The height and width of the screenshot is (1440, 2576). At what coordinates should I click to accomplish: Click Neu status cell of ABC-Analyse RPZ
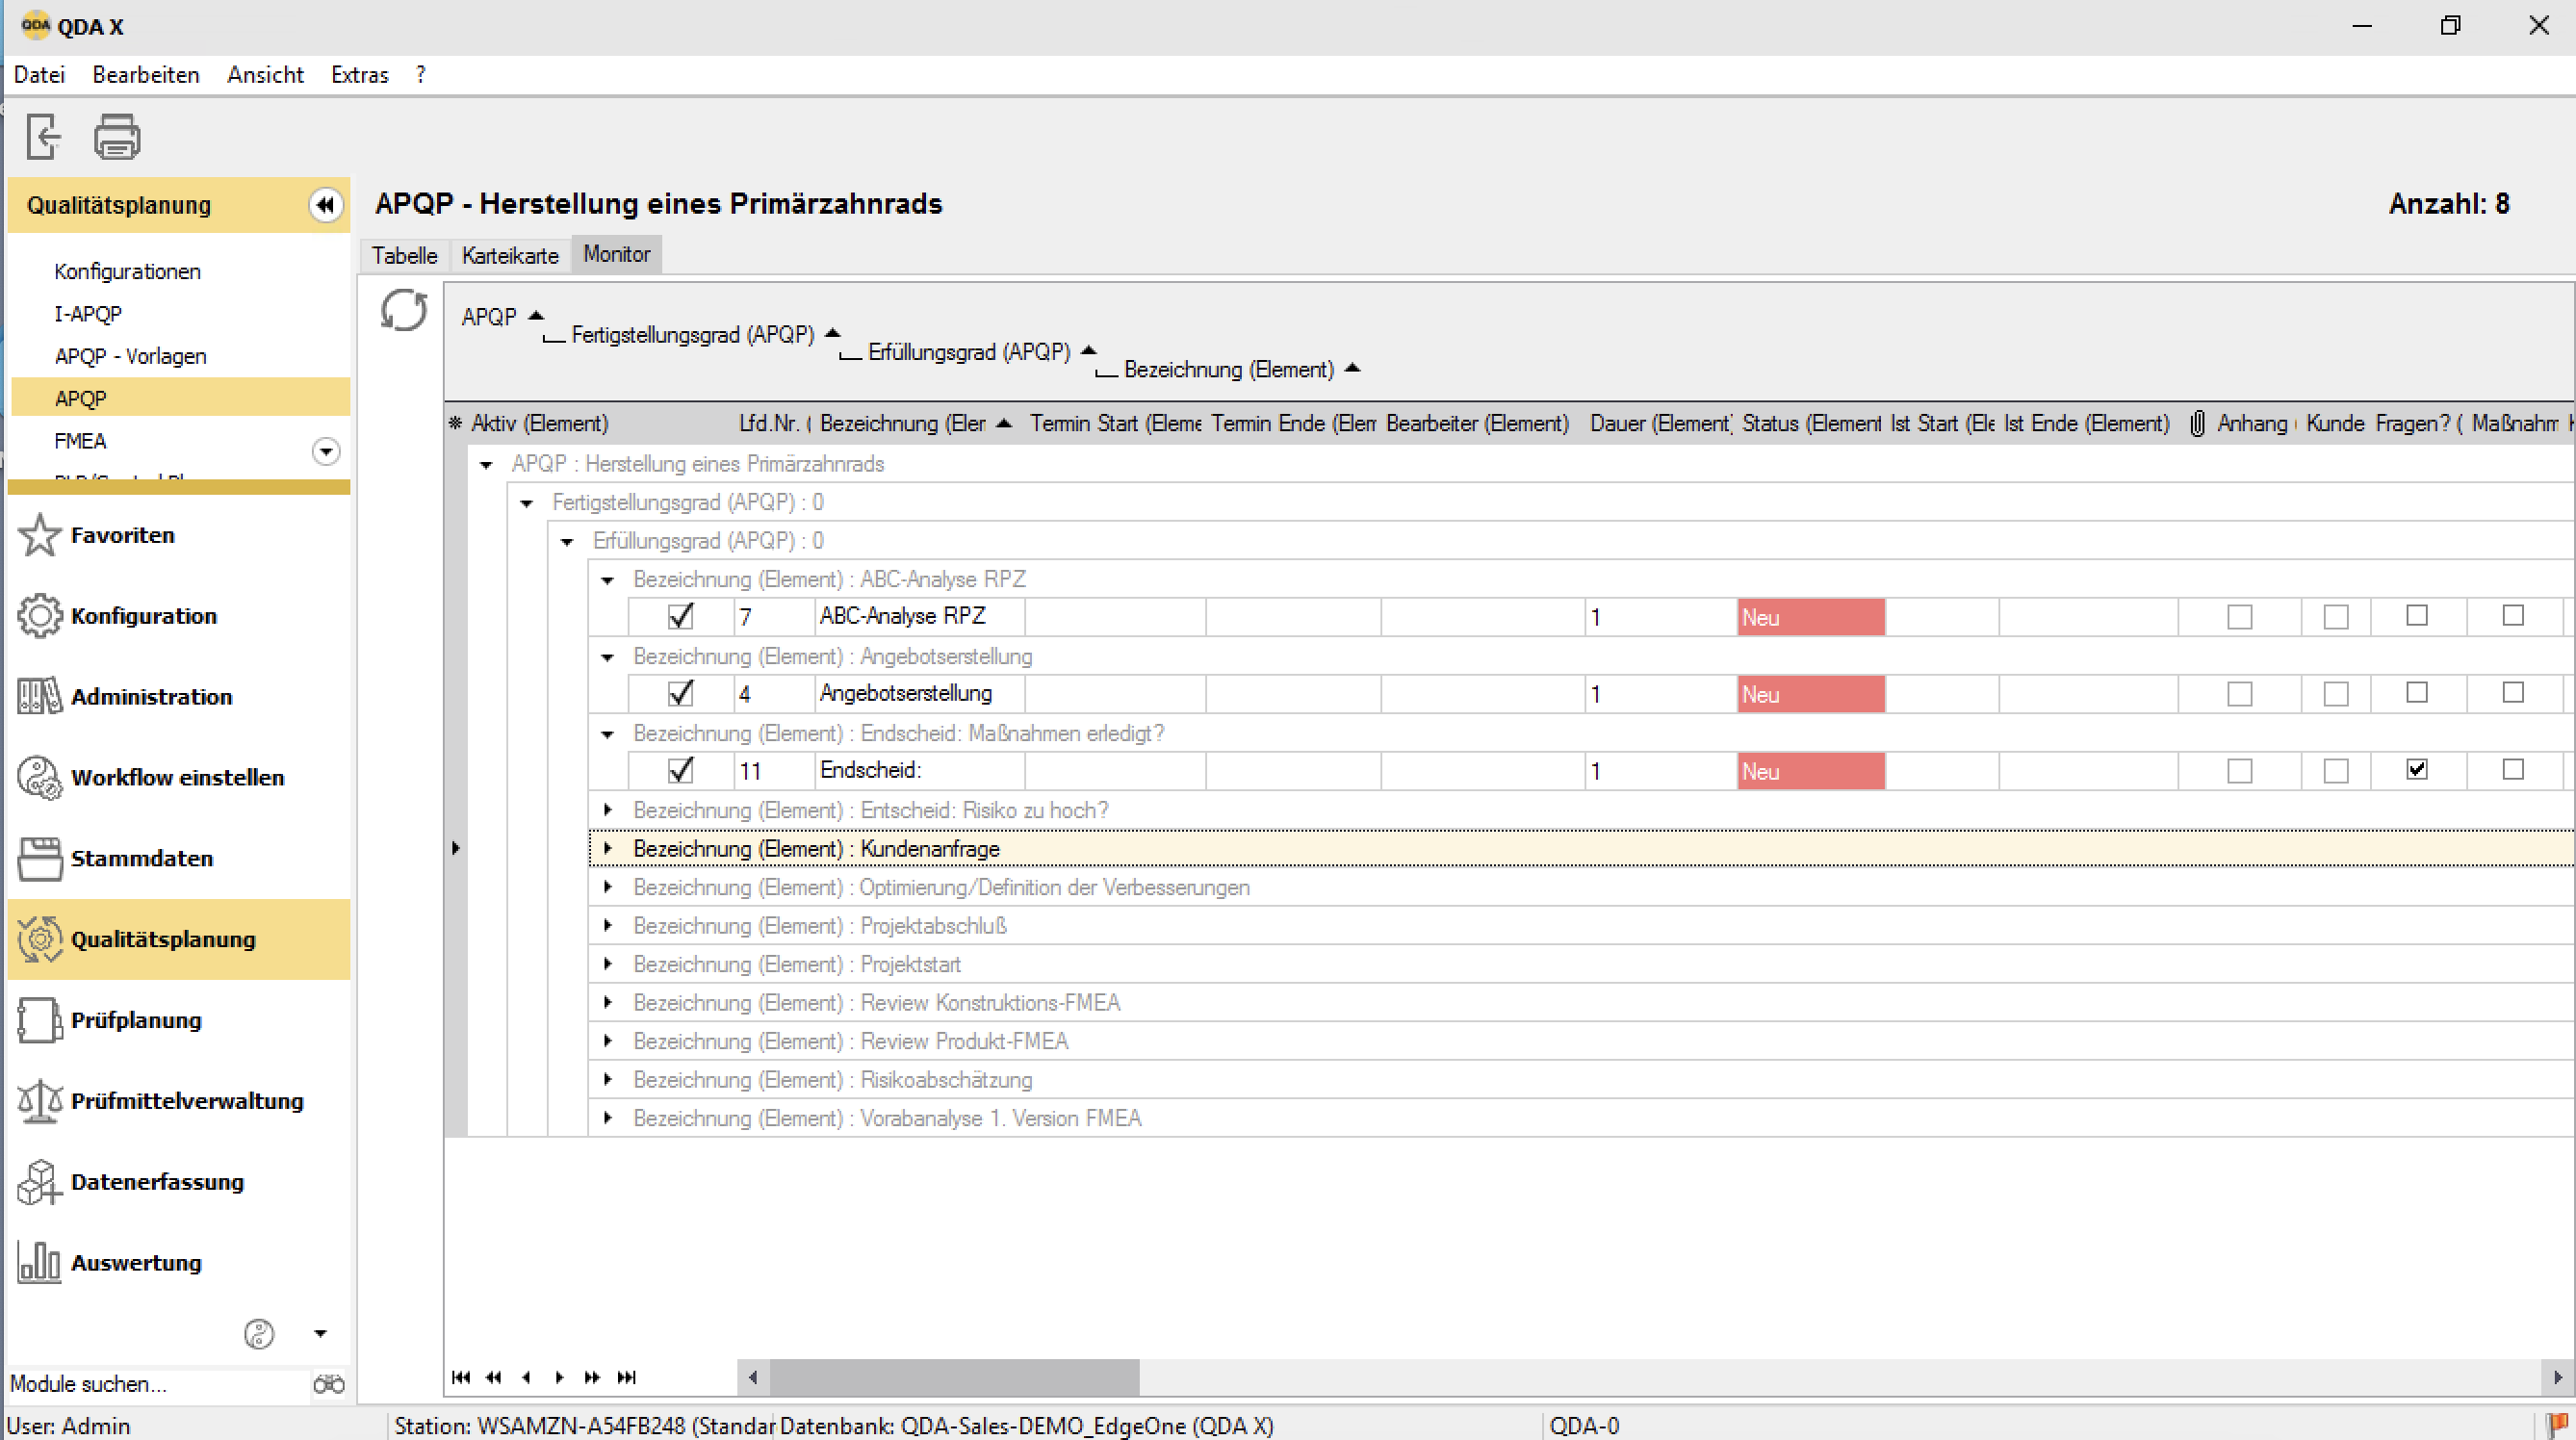pyautogui.click(x=1810, y=617)
